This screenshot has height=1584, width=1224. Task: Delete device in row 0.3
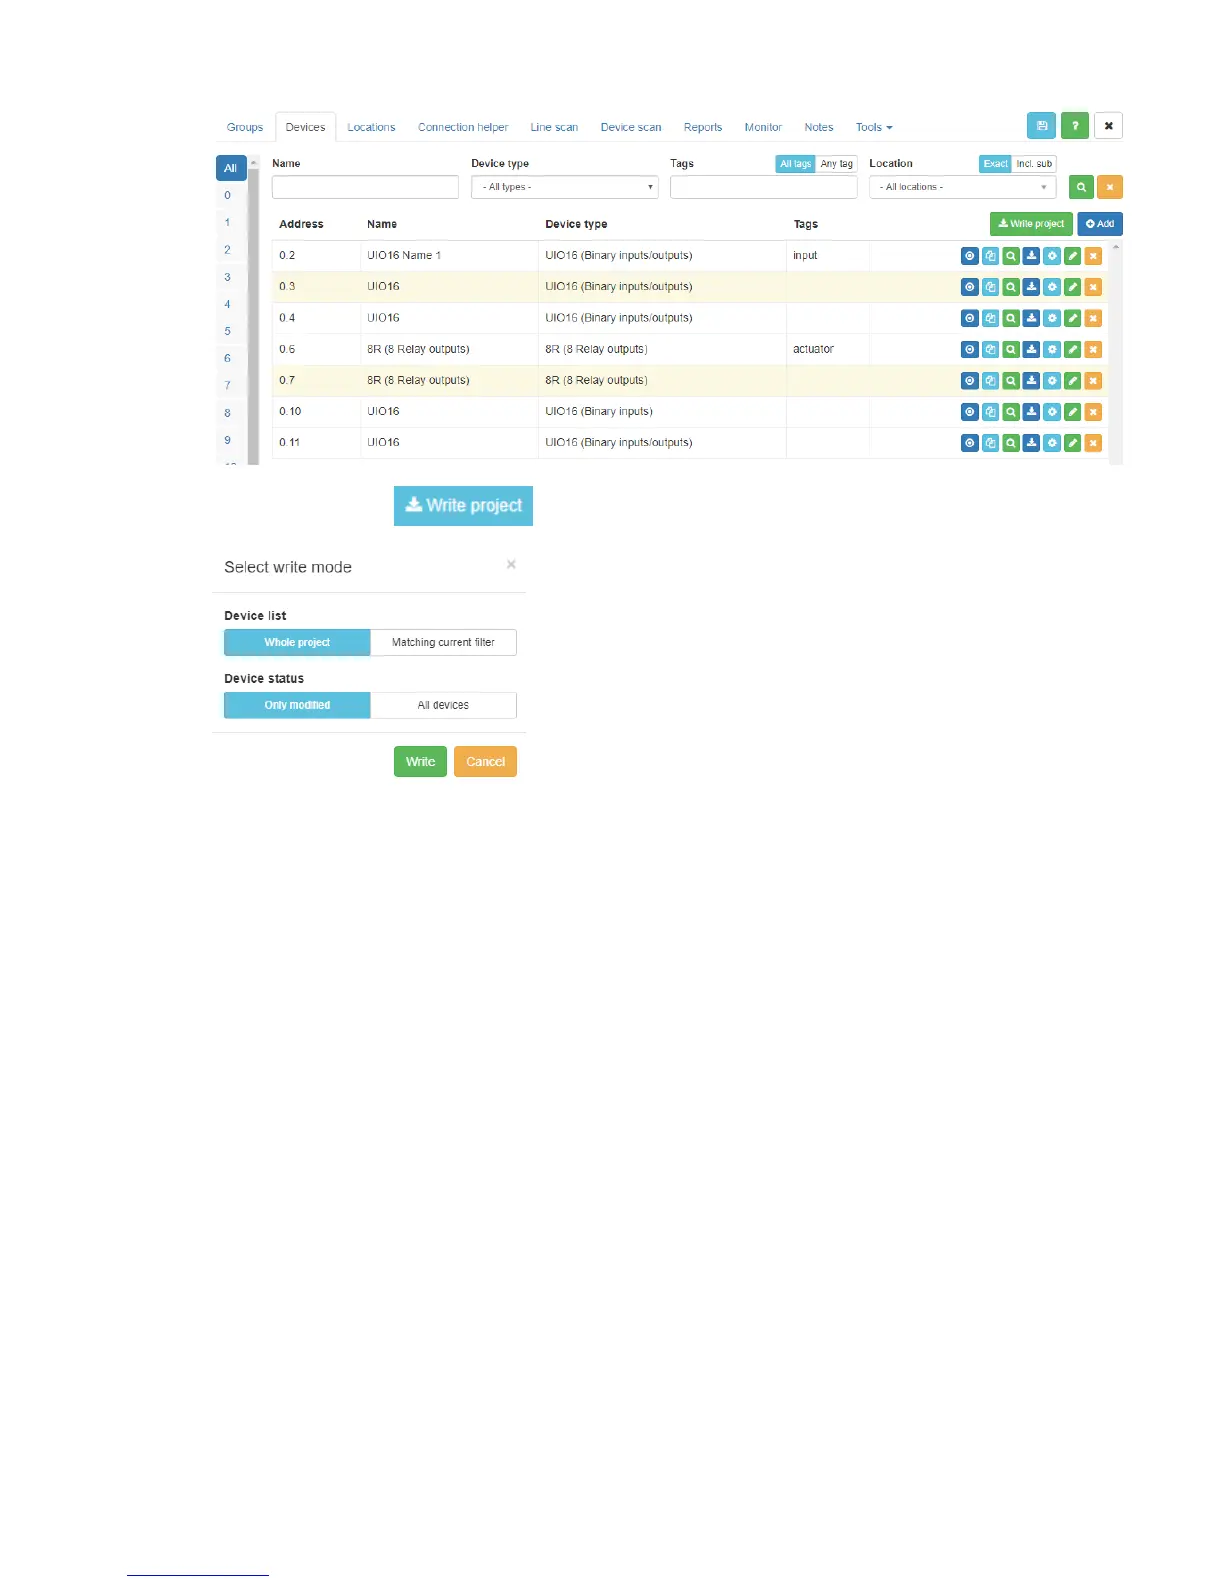pyautogui.click(x=1093, y=287)
